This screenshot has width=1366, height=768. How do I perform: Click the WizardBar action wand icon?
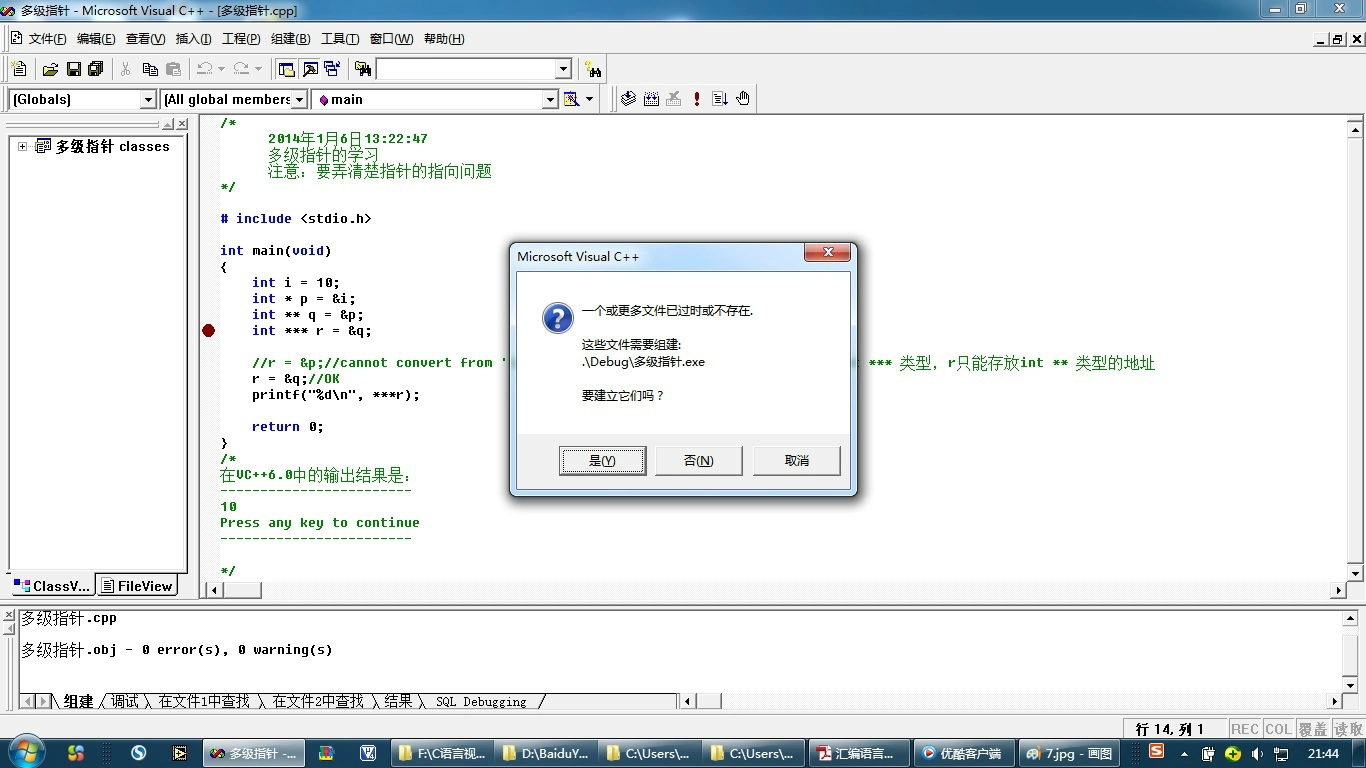[571, 99]
